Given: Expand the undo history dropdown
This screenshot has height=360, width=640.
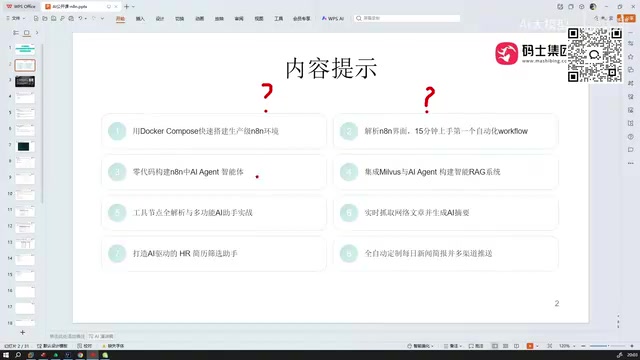Looking at the screenshot, I should click(86, 18).
